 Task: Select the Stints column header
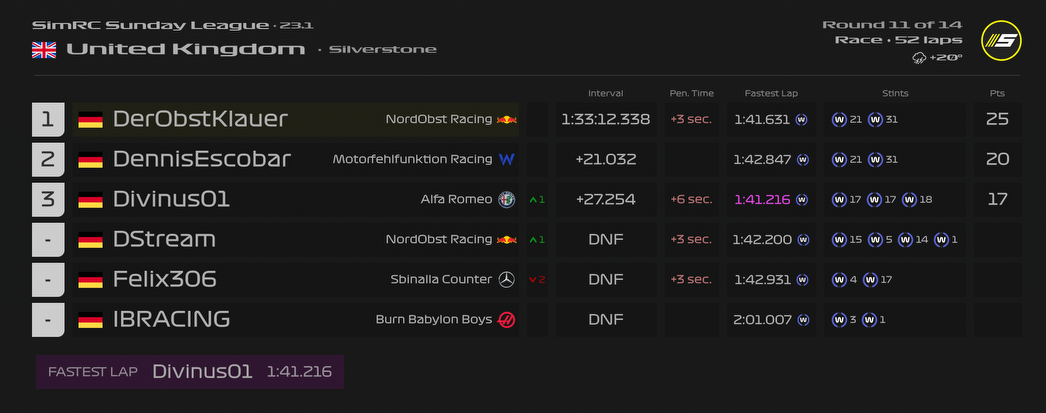click(895, 93)
